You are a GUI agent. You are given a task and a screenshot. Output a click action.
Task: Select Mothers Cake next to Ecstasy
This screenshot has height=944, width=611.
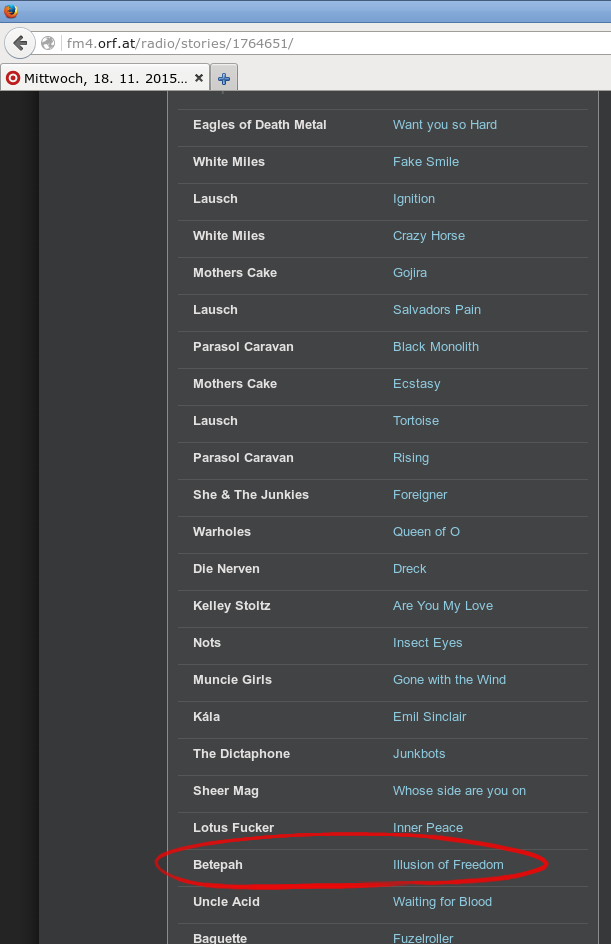(x=235, y=384)
